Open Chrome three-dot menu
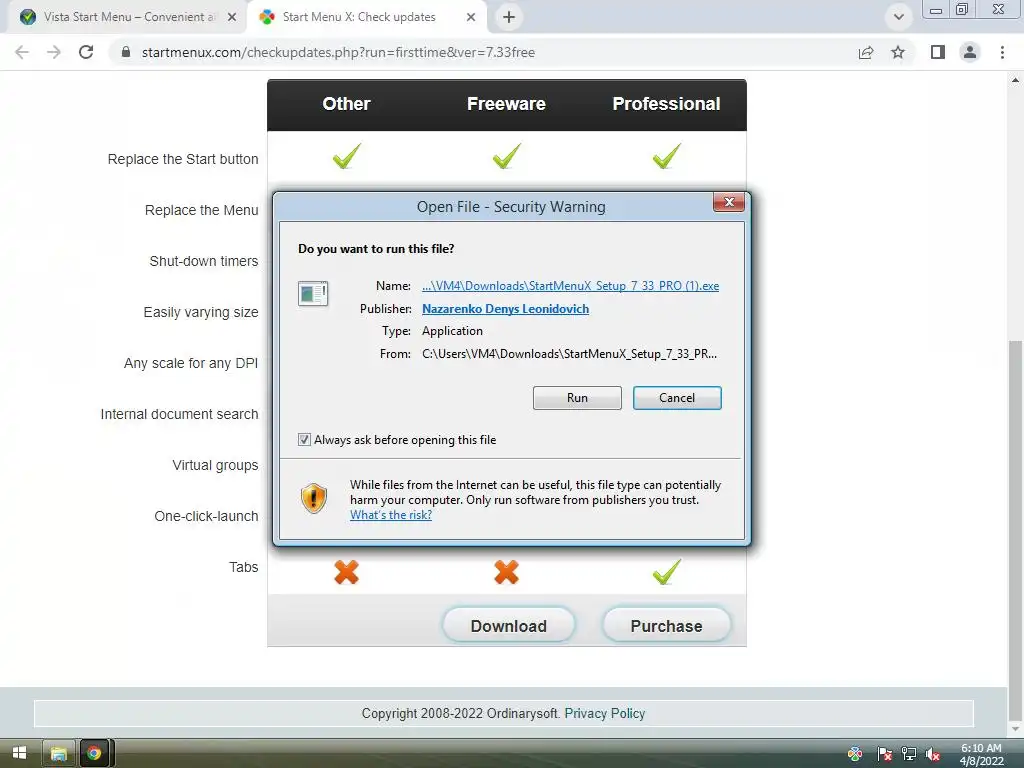1024x768 pixels. [x=1002, y=52]
